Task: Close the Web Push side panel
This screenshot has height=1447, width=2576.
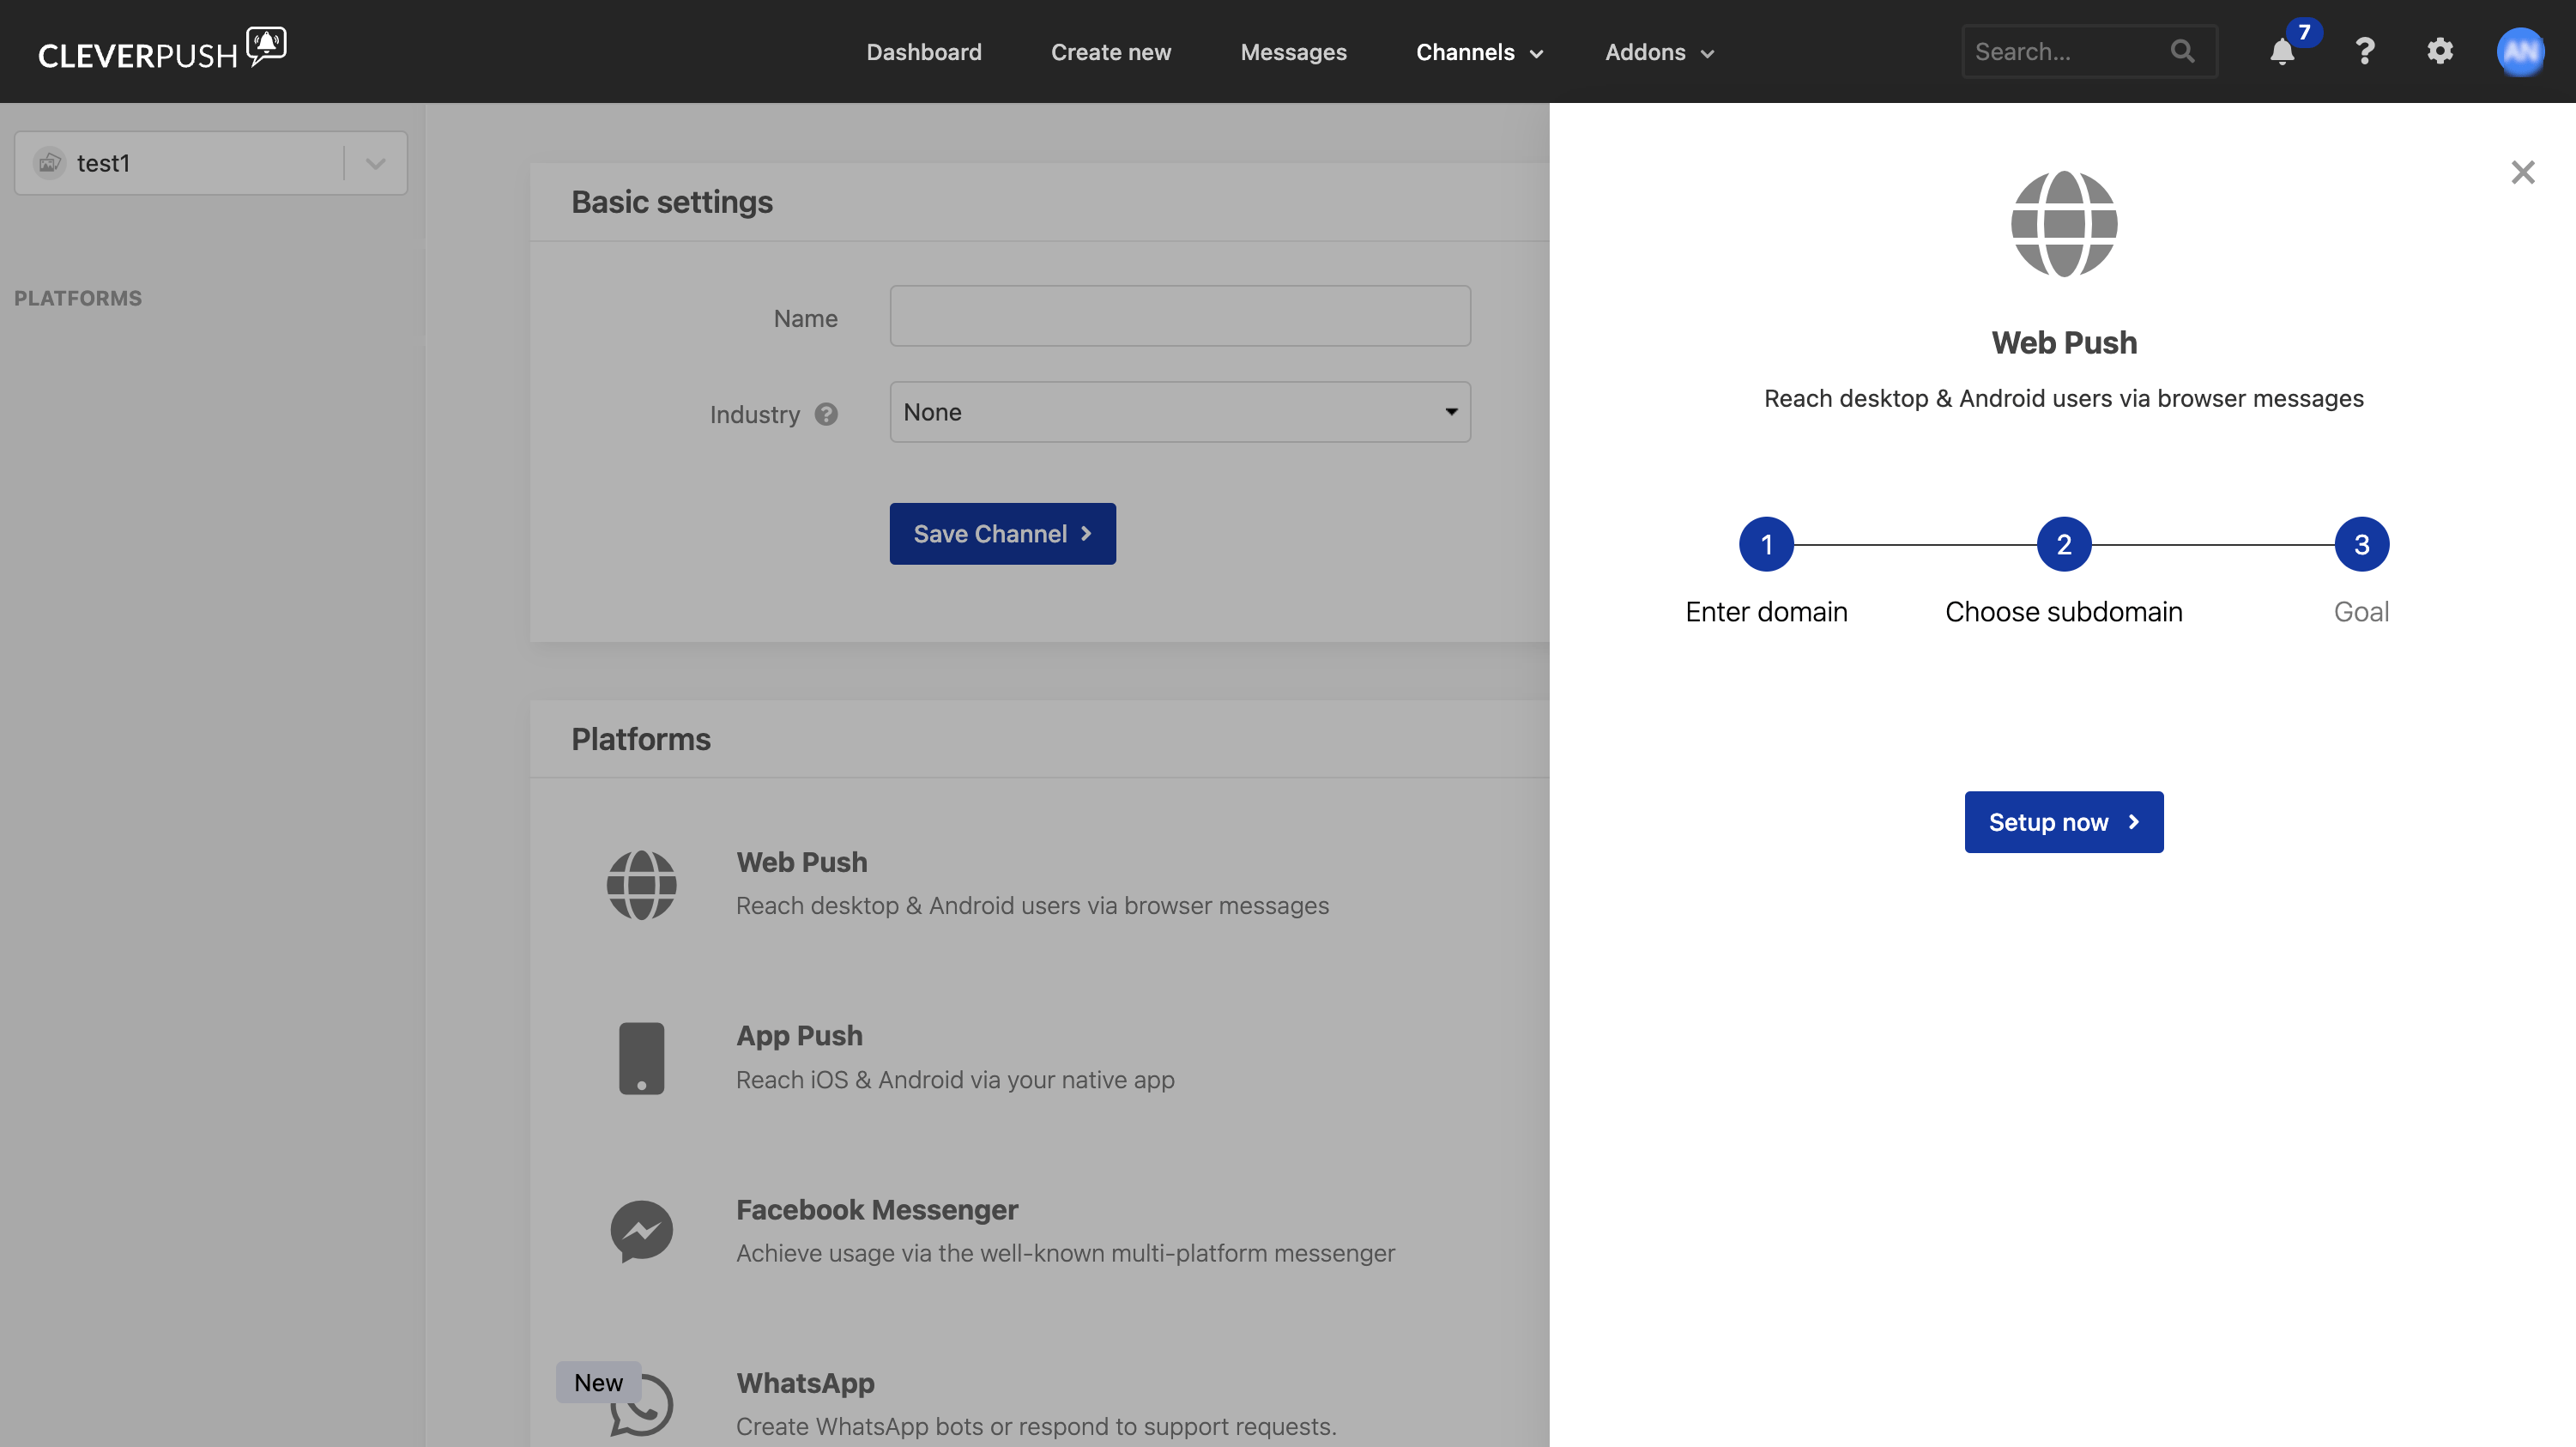Action: click(2523, 172)
